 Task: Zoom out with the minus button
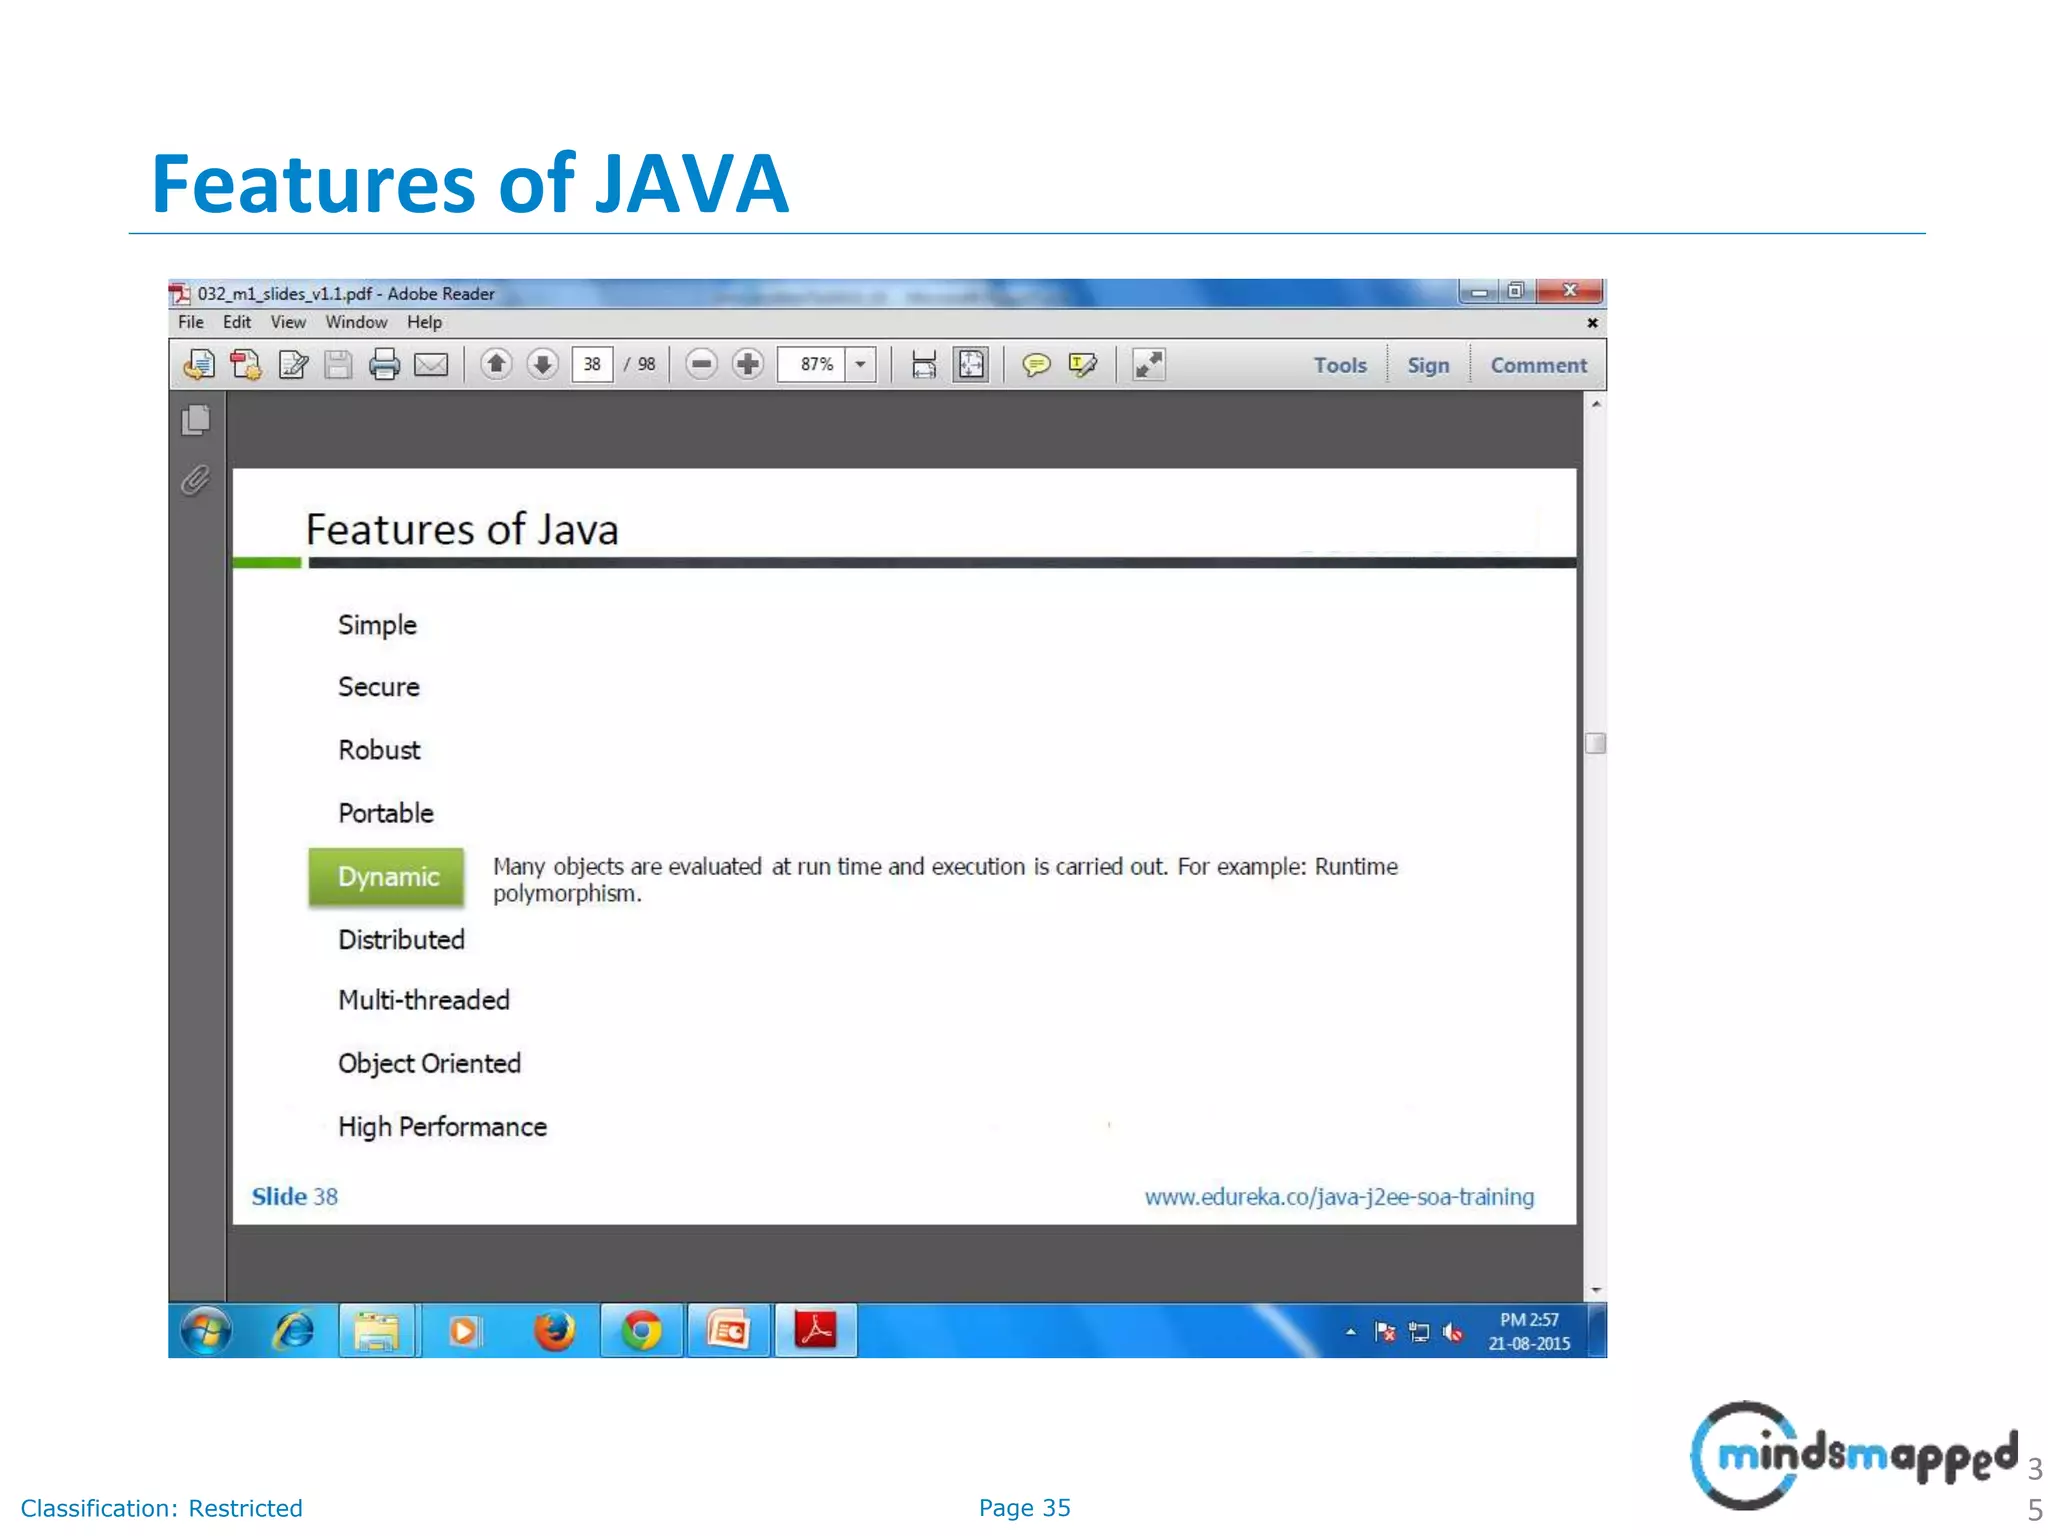pyautogui.click(x=702, y=364)
